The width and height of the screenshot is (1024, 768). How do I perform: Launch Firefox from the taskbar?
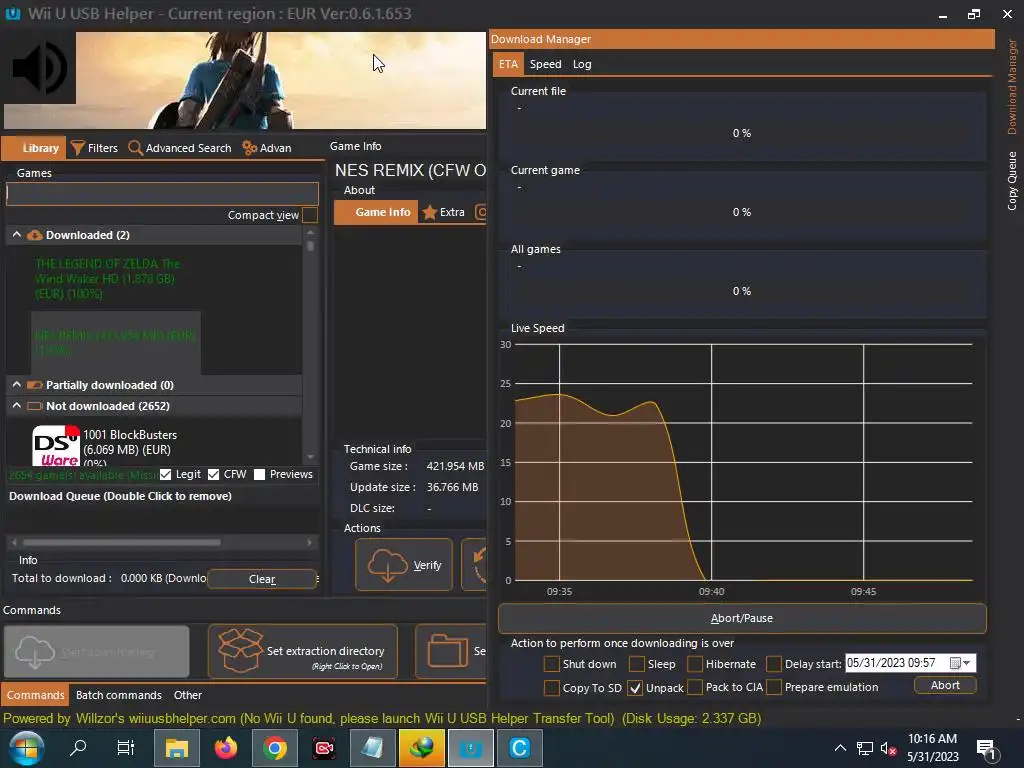[226, 748]
